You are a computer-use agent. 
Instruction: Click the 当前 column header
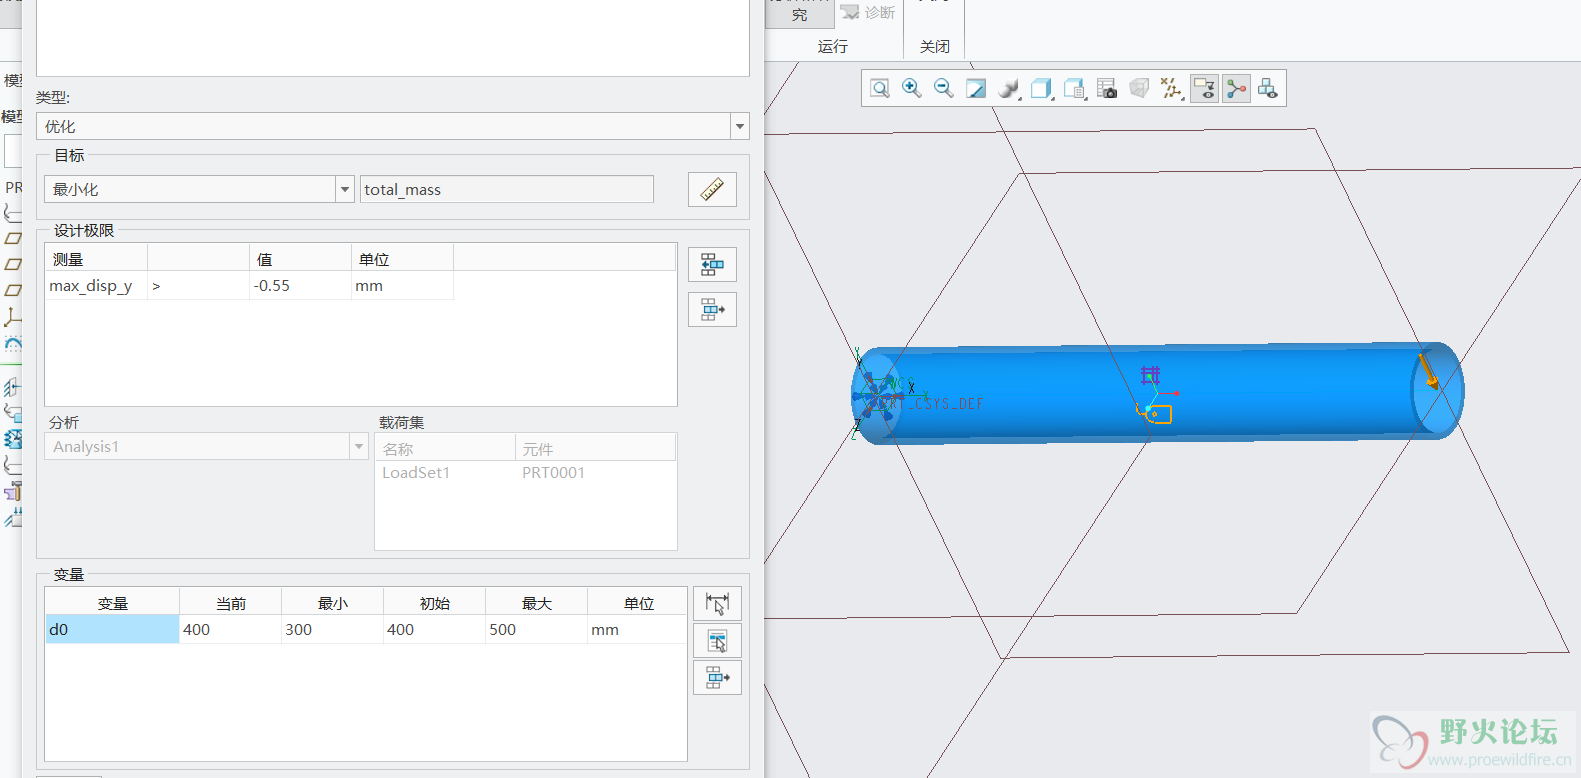pos(230,602)
